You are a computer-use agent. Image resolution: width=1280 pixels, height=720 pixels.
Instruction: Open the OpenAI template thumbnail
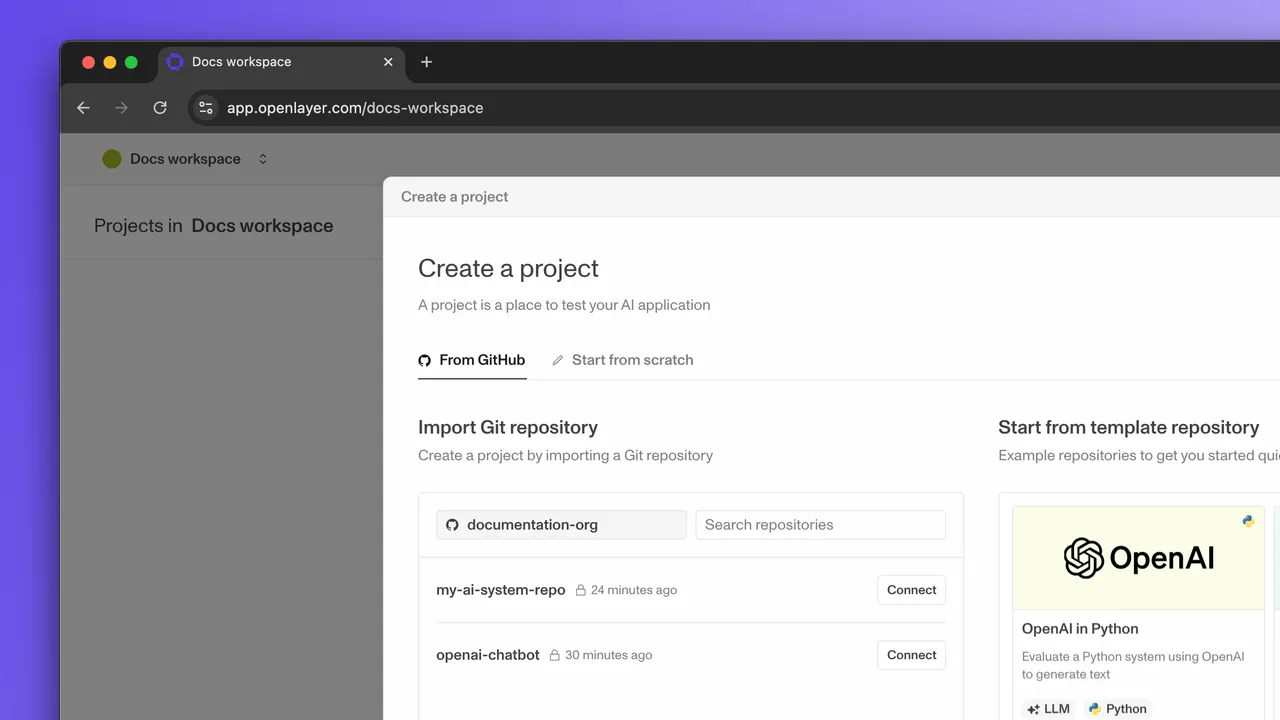[1138, 558]
